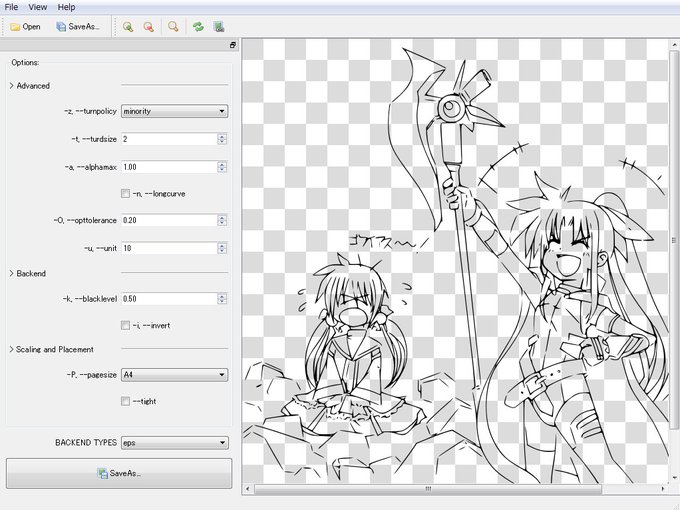The image size is (680, 510).
Task: Click into the opttolerance value field
Action: pyautogui.click(x=169, y=220)
